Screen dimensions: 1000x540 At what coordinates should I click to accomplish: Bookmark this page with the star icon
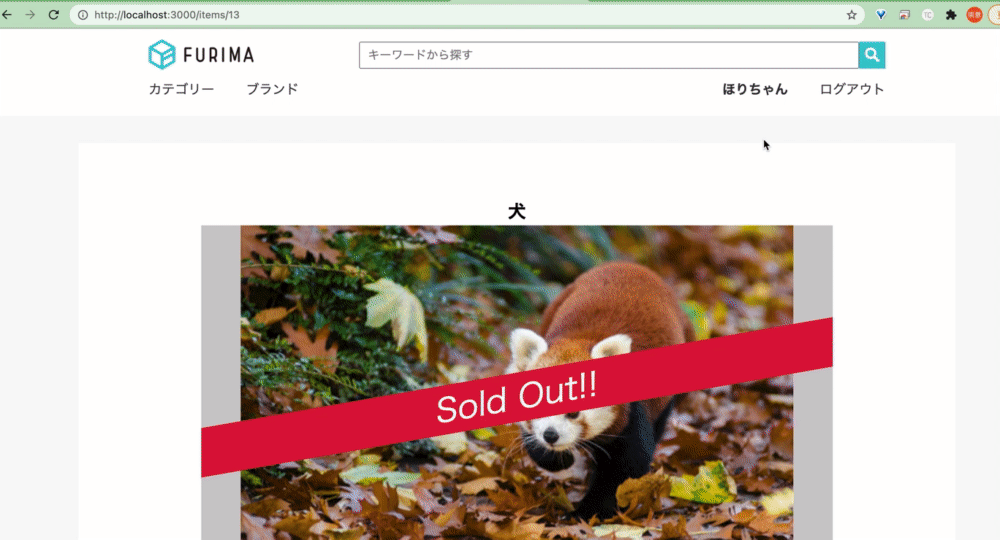pyautogui.click(x=851, y=15)
